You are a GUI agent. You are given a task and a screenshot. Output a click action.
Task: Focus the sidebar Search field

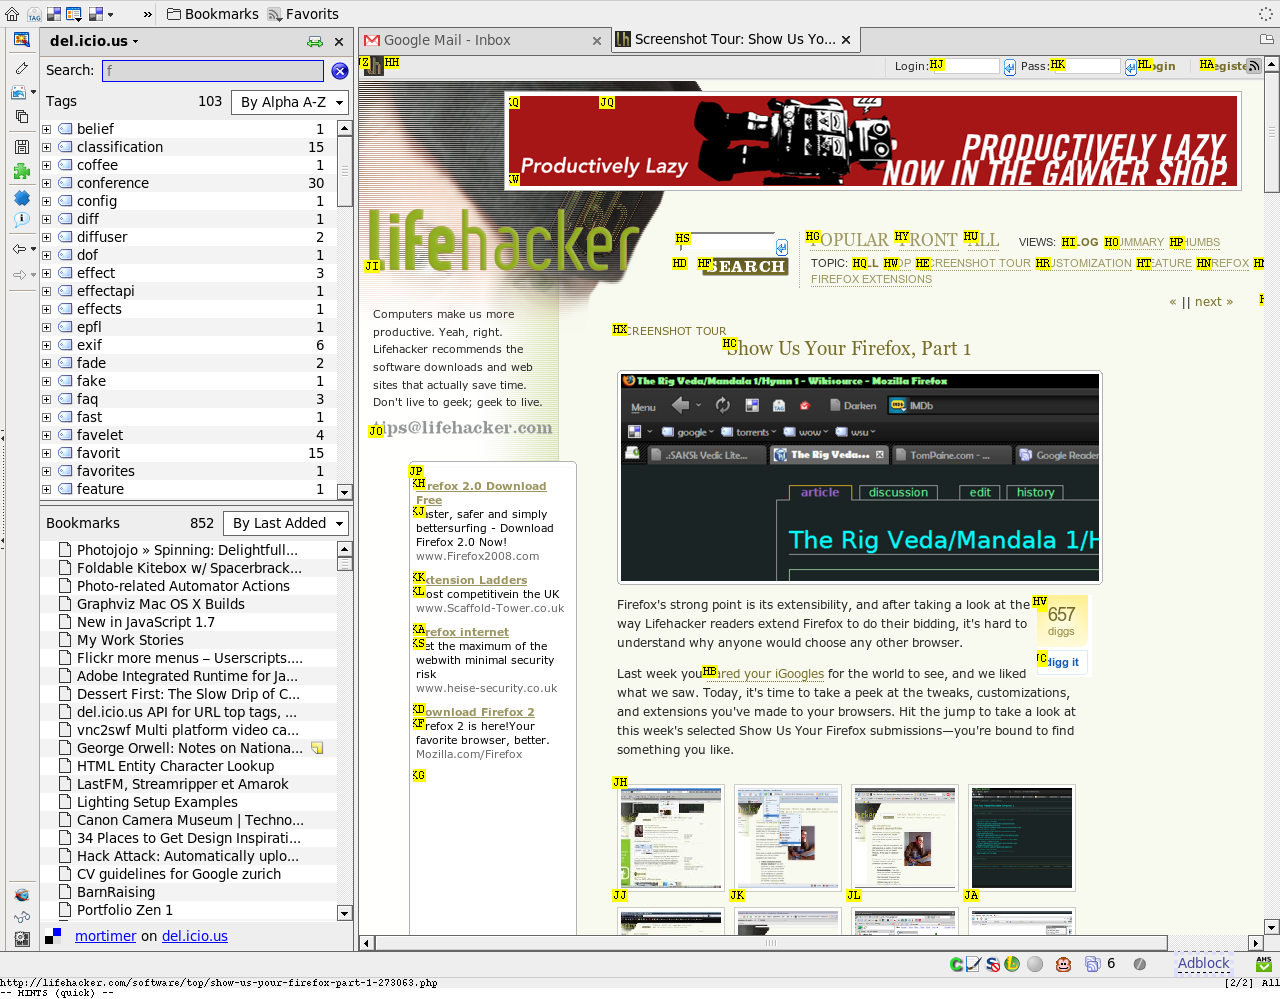tap(213, 71)
